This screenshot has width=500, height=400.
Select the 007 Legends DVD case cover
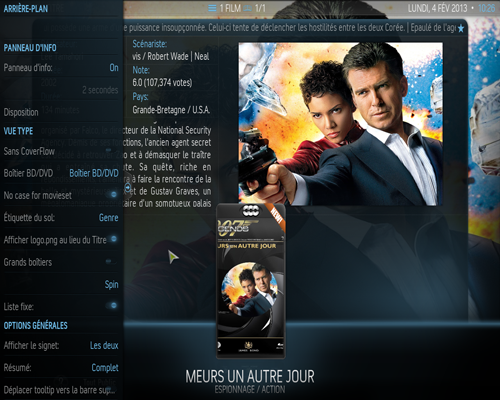pyautogui.click(x=251, y=281)
